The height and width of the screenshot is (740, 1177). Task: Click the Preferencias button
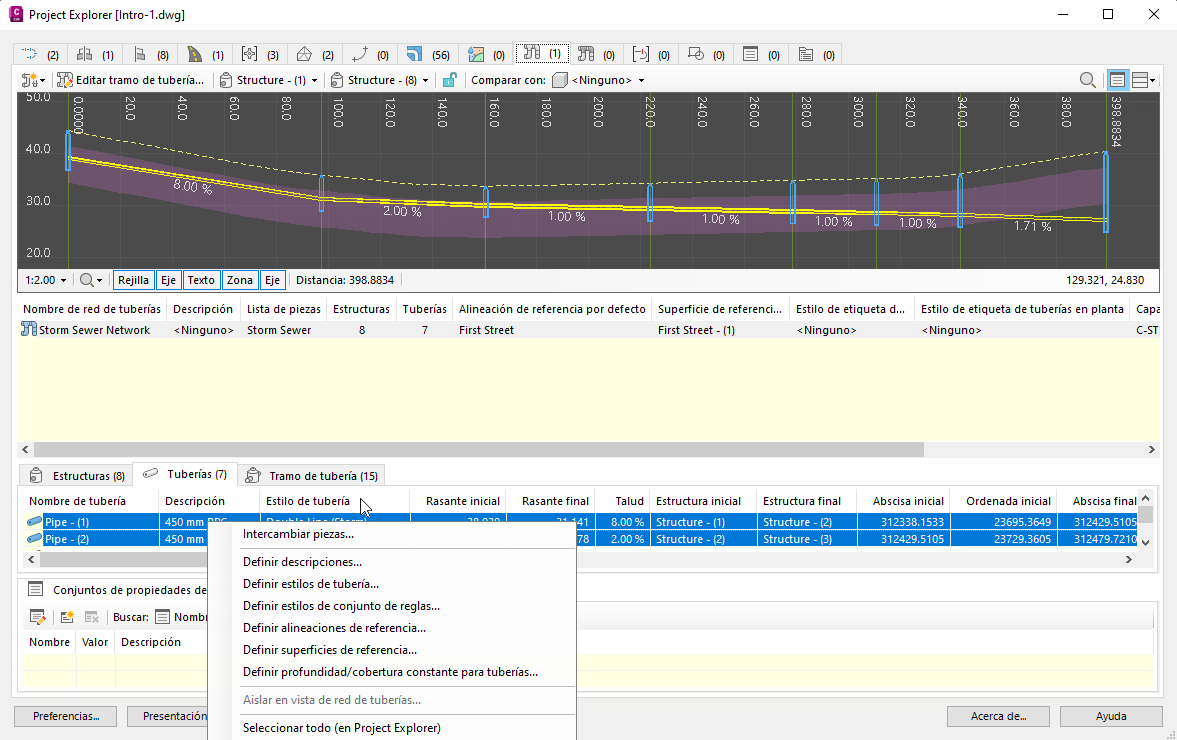[65, 716]
